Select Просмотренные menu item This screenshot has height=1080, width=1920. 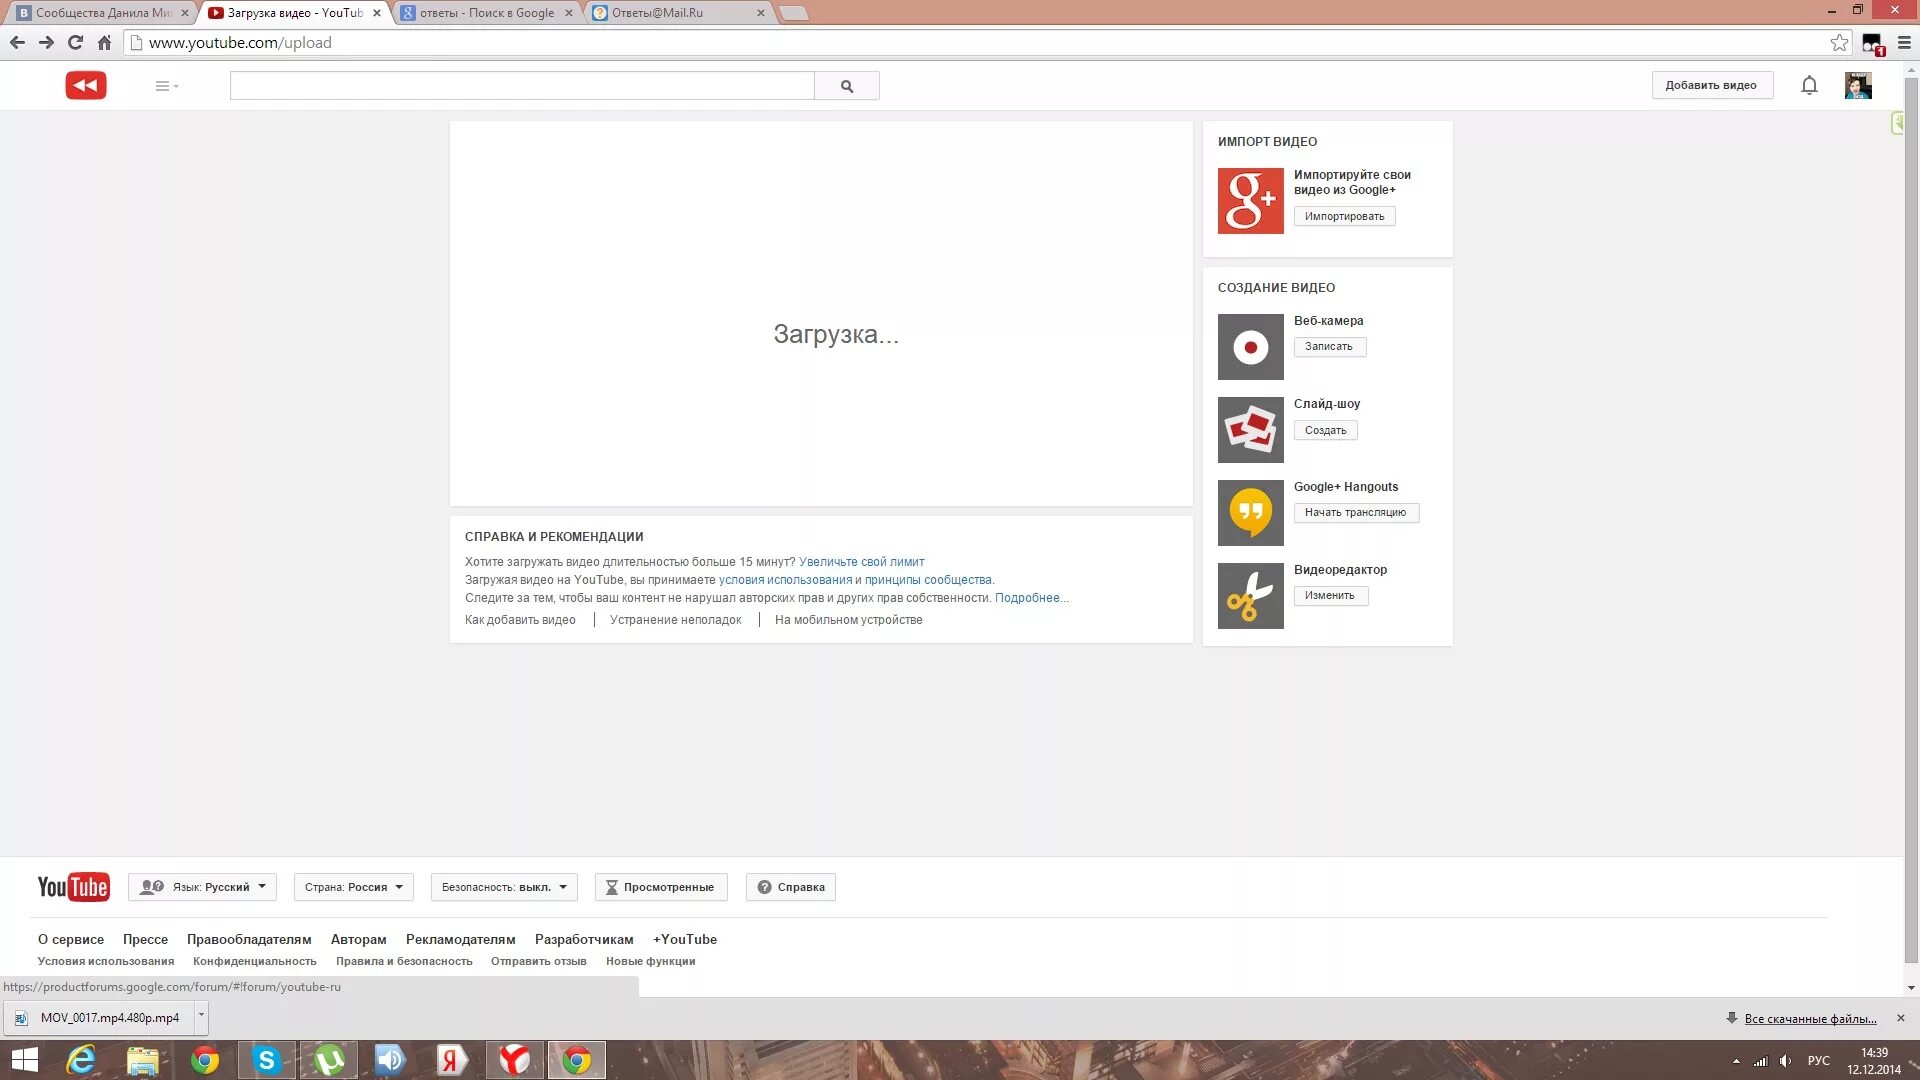click(x=659, y=886)
